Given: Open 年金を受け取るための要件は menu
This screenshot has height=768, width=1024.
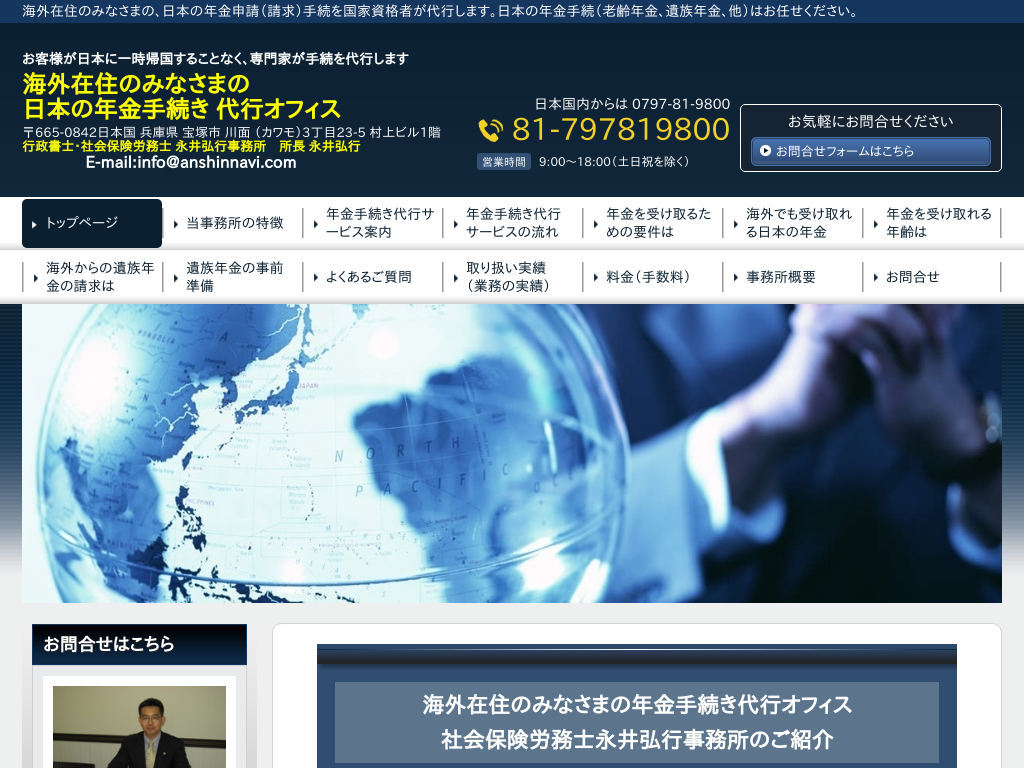Looking at the screenshot, I should (653, 223).
